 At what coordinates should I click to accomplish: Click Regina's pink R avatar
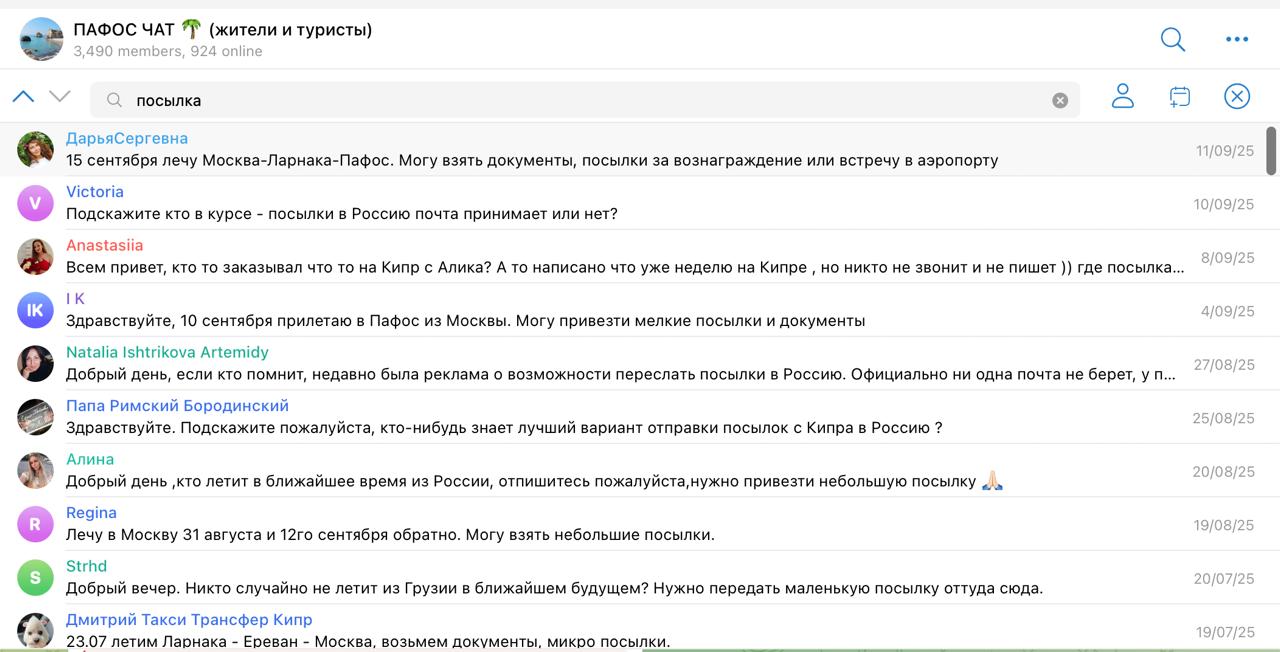click(x=35, y=524)
